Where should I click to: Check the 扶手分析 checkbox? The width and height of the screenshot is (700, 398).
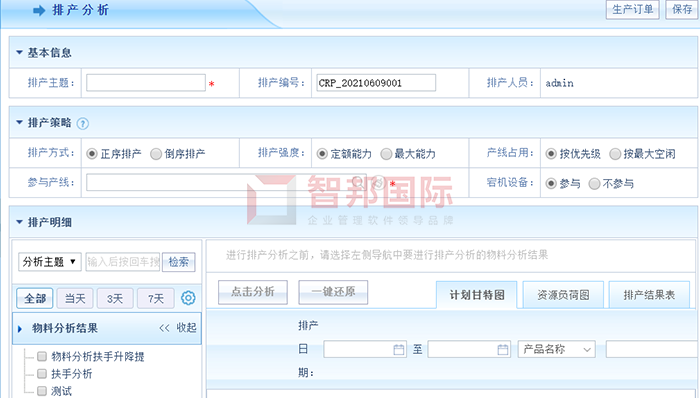42,373
